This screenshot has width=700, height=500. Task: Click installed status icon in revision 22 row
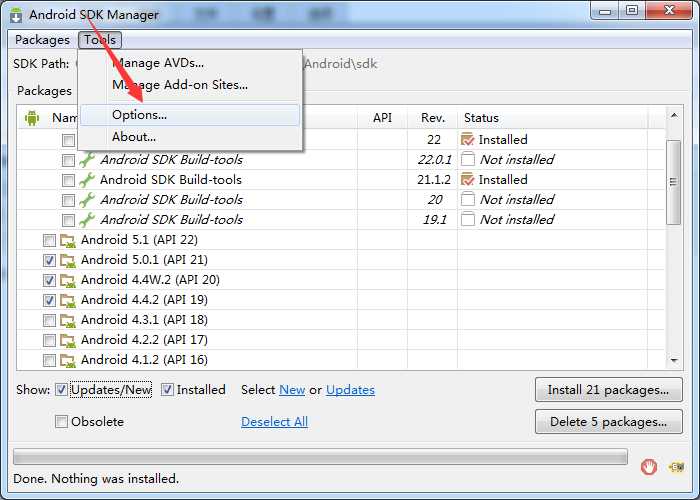coord(467,140)
